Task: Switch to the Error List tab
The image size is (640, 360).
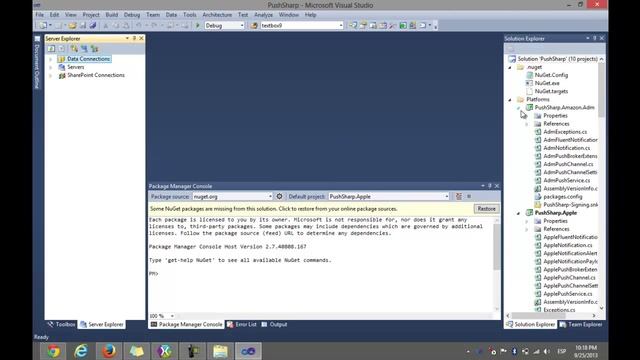Action: 242,324
